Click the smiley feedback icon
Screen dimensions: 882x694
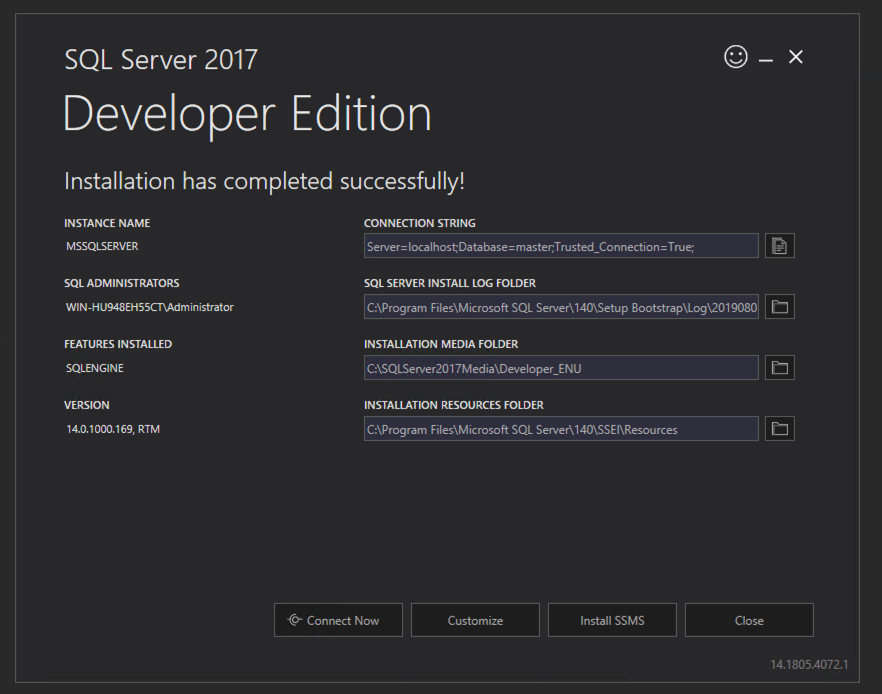pos(736,57)
